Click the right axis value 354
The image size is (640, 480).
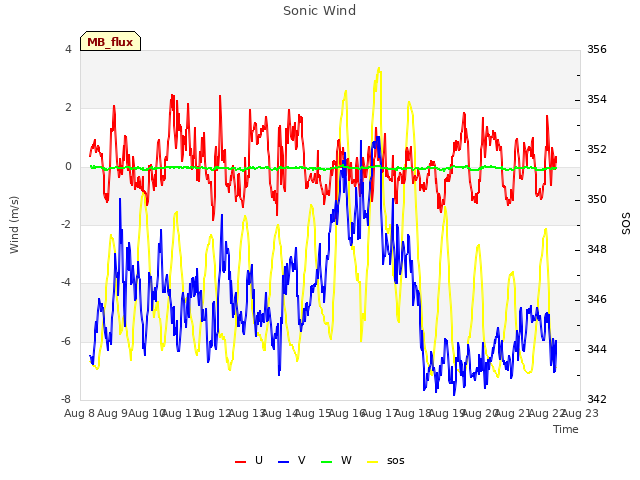tap(597, 99)
